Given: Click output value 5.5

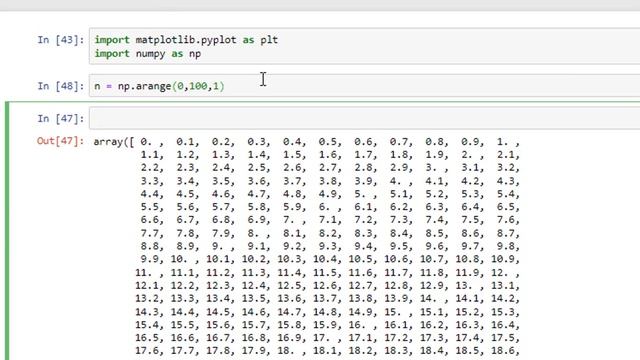Looking at the screenshot, I should tap(150, 207).
